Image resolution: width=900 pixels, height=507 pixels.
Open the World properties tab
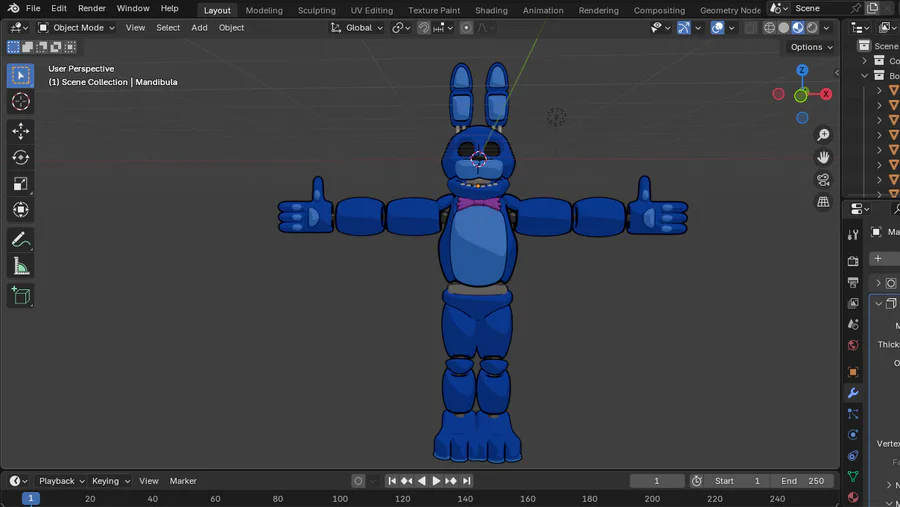tap(853, 345)
